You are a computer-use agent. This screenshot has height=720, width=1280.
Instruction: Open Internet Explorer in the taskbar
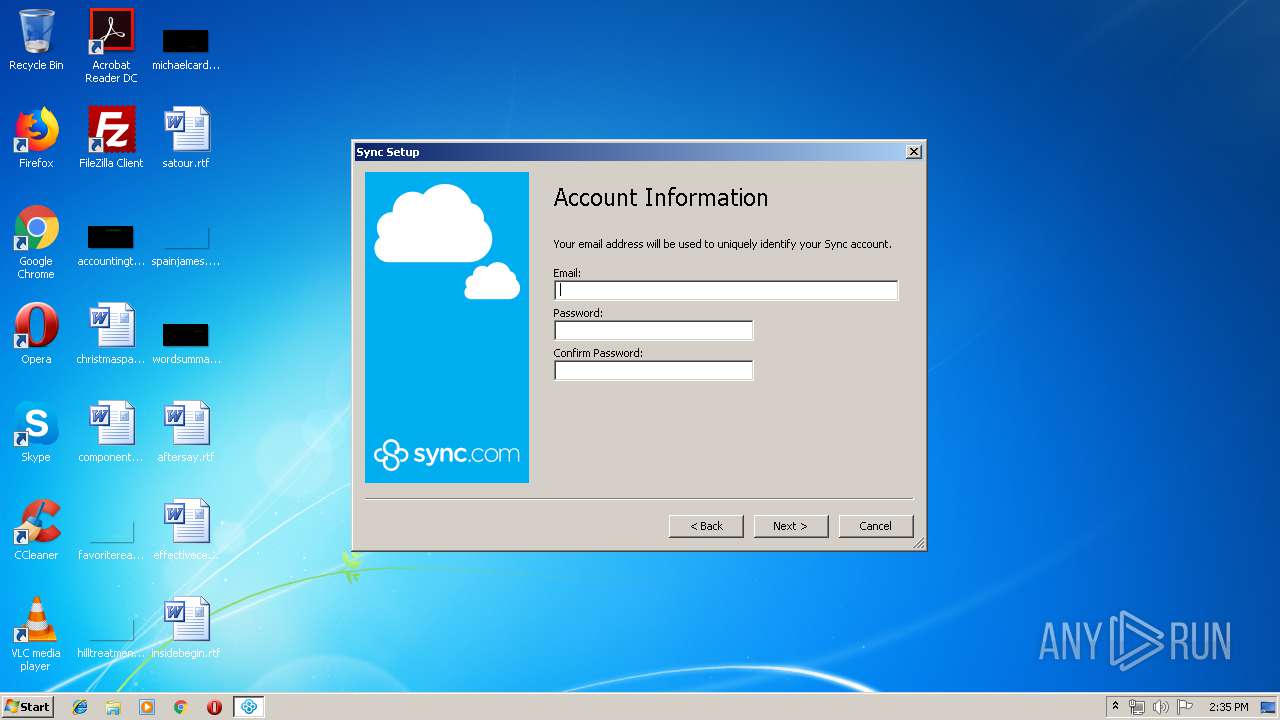pos(80,707)
